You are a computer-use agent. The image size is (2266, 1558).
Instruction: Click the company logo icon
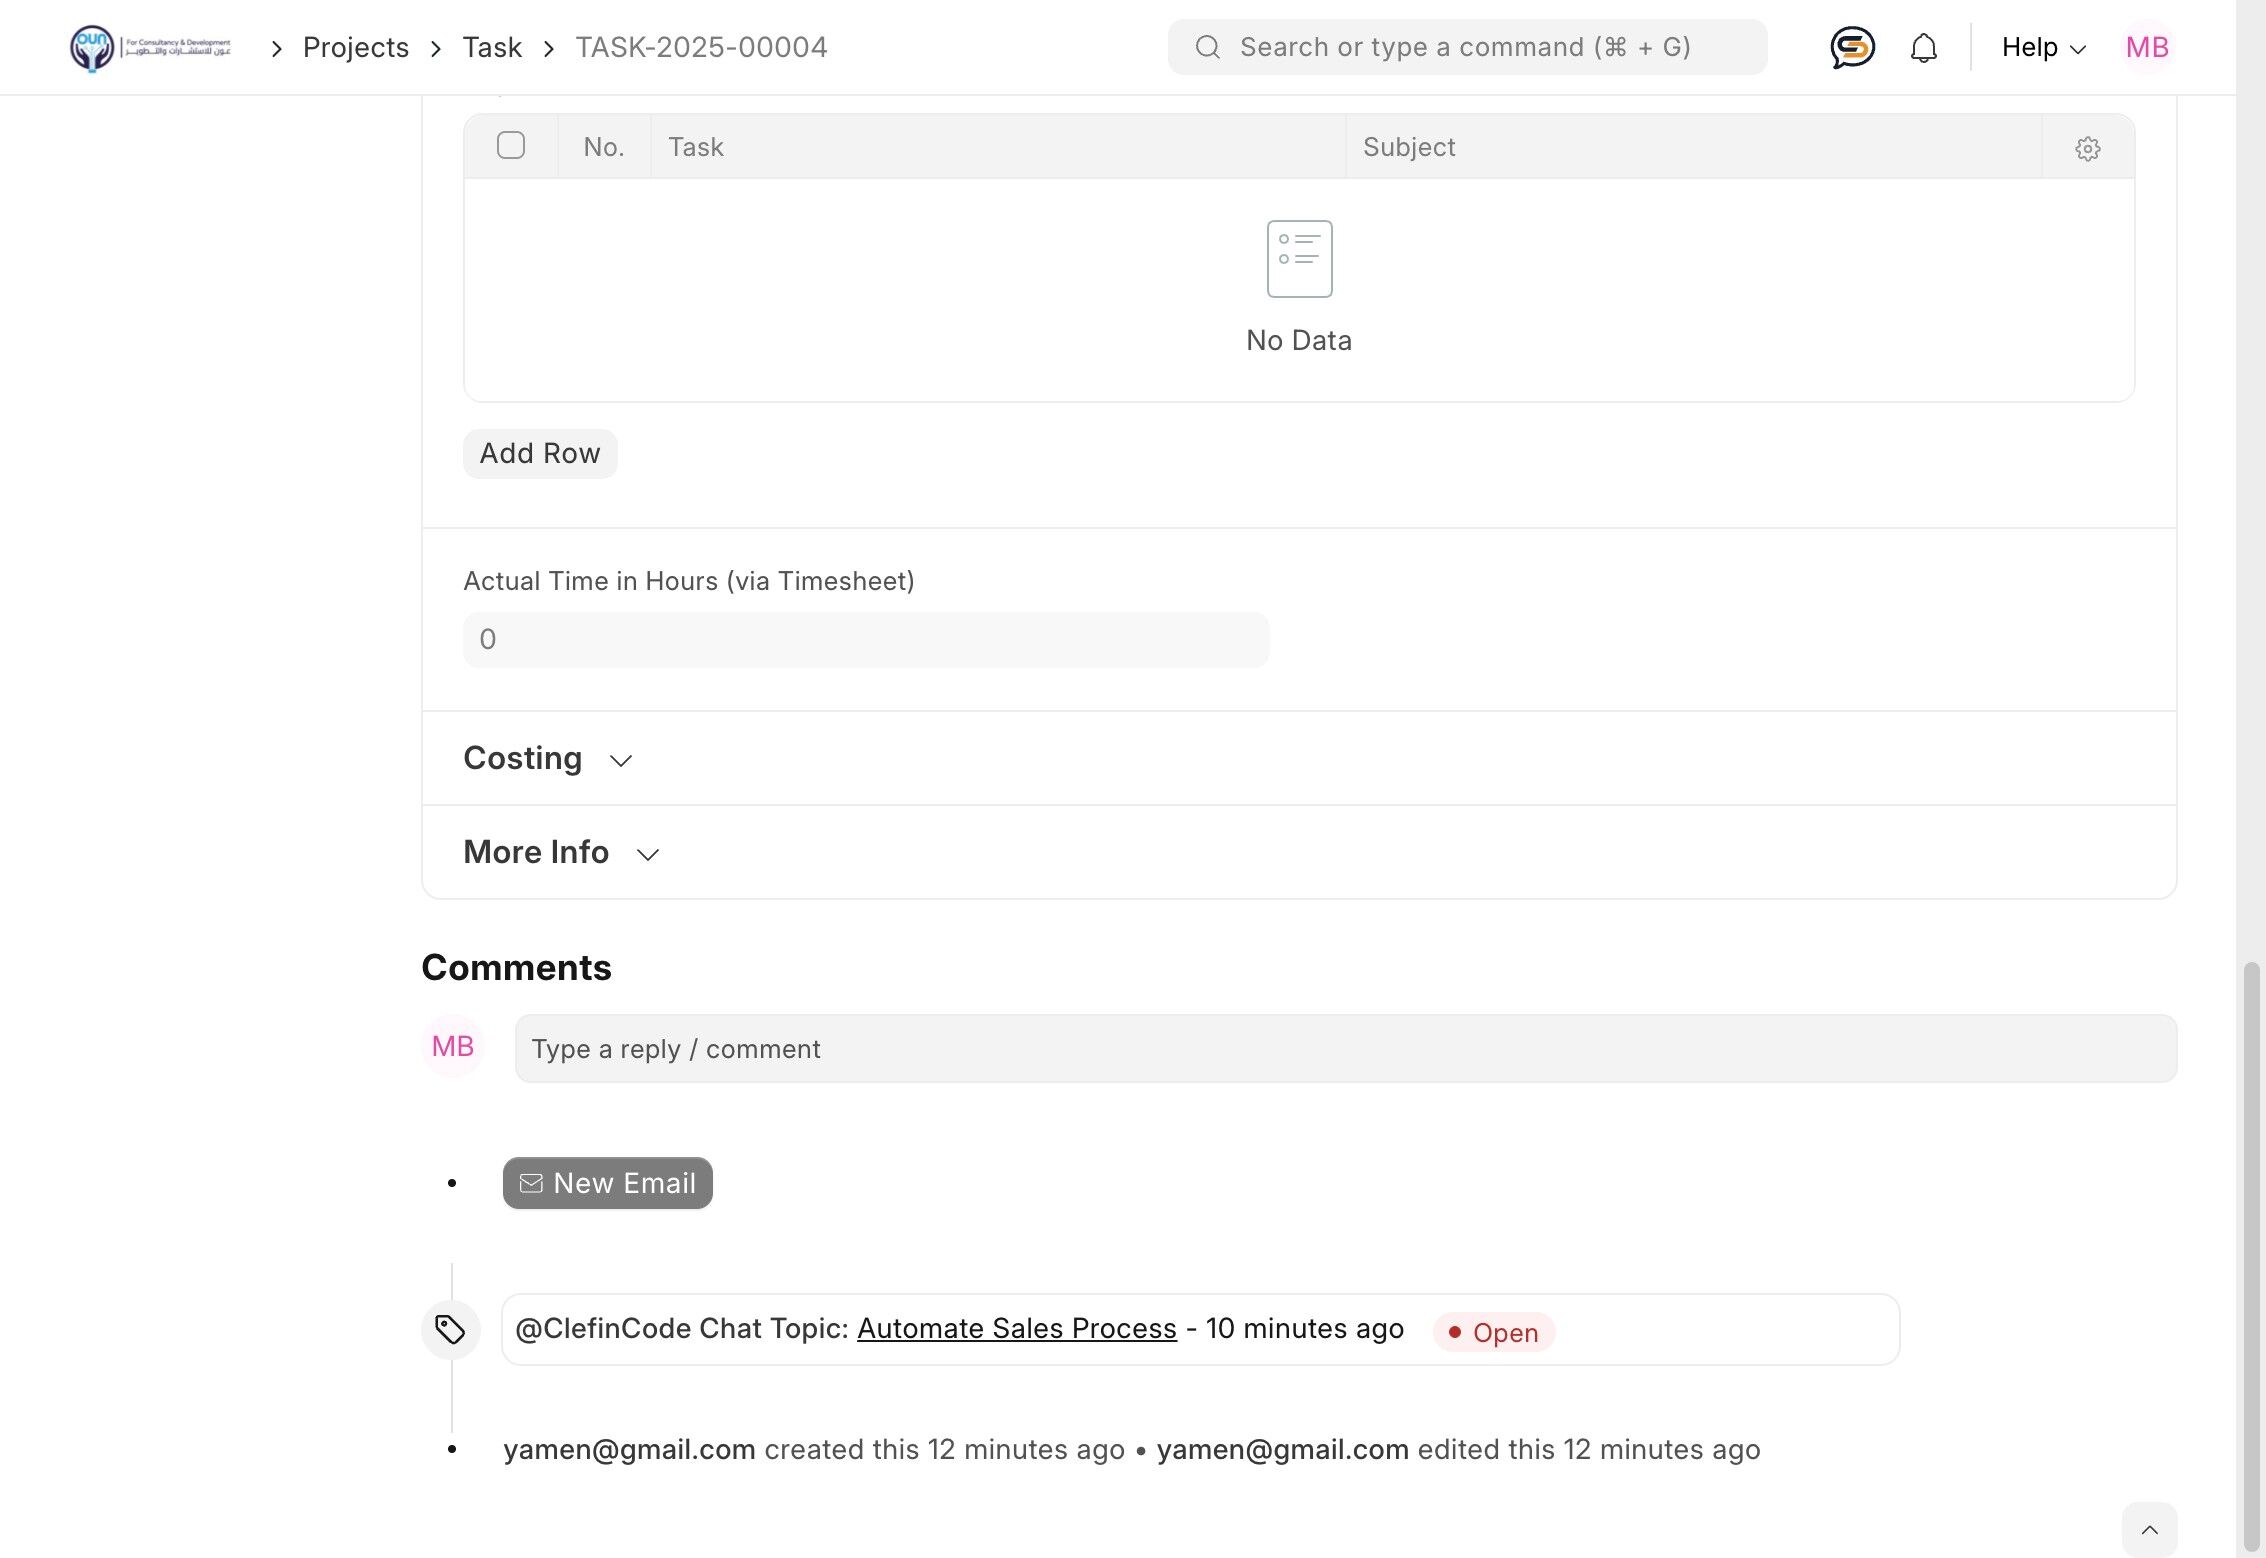click(92, 47)
